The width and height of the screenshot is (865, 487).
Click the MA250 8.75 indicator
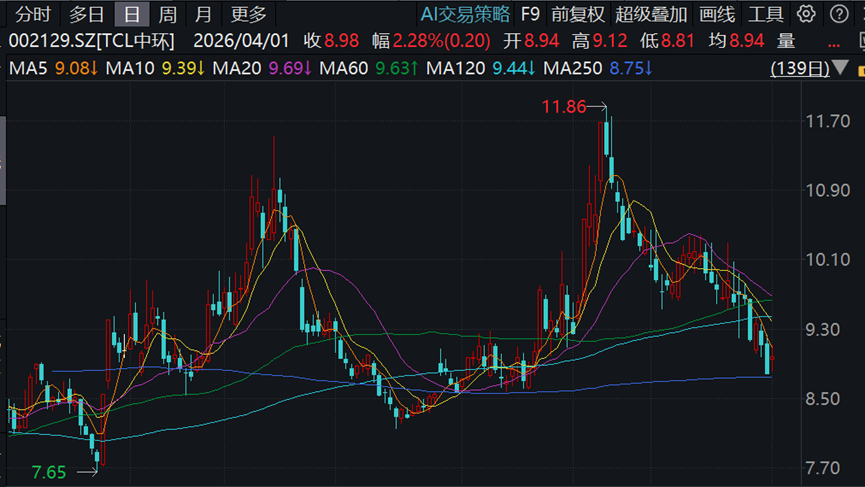pos(598,68)
